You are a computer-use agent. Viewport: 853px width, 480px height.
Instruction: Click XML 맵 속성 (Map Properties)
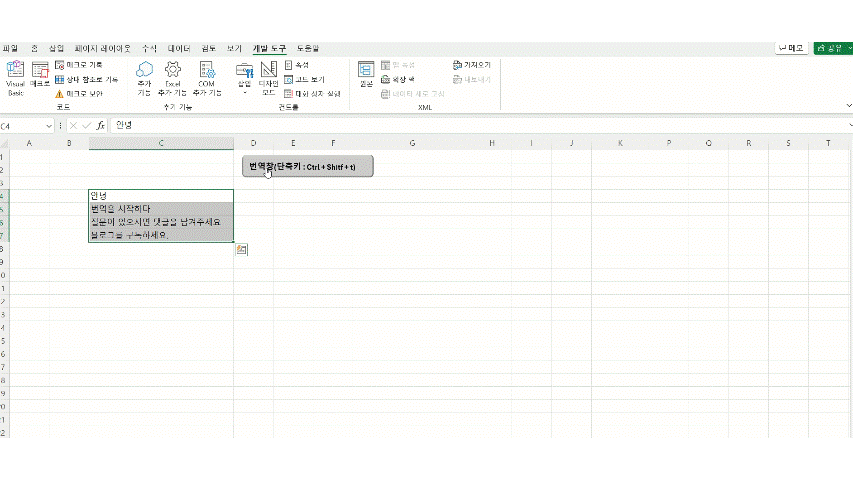click(398, 65)
